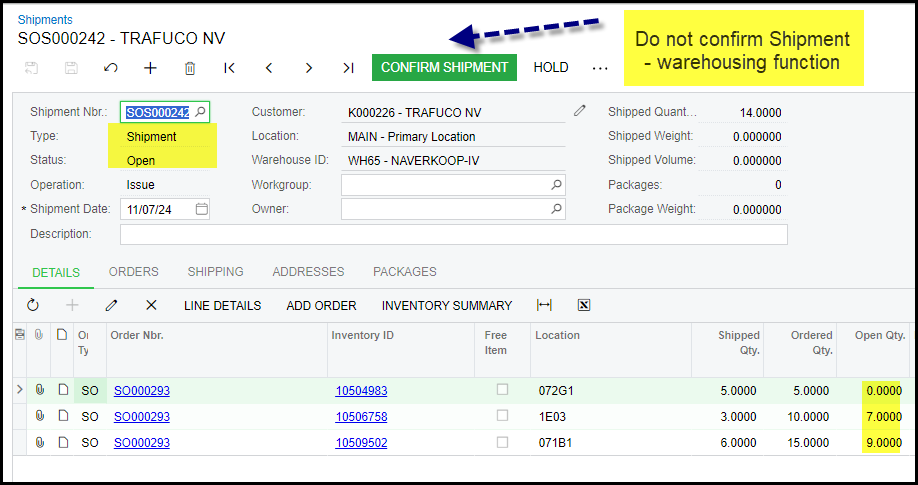Viewport: 918px width, 485px height.
Task: Refresh the details grid
Action: [33, 305]
